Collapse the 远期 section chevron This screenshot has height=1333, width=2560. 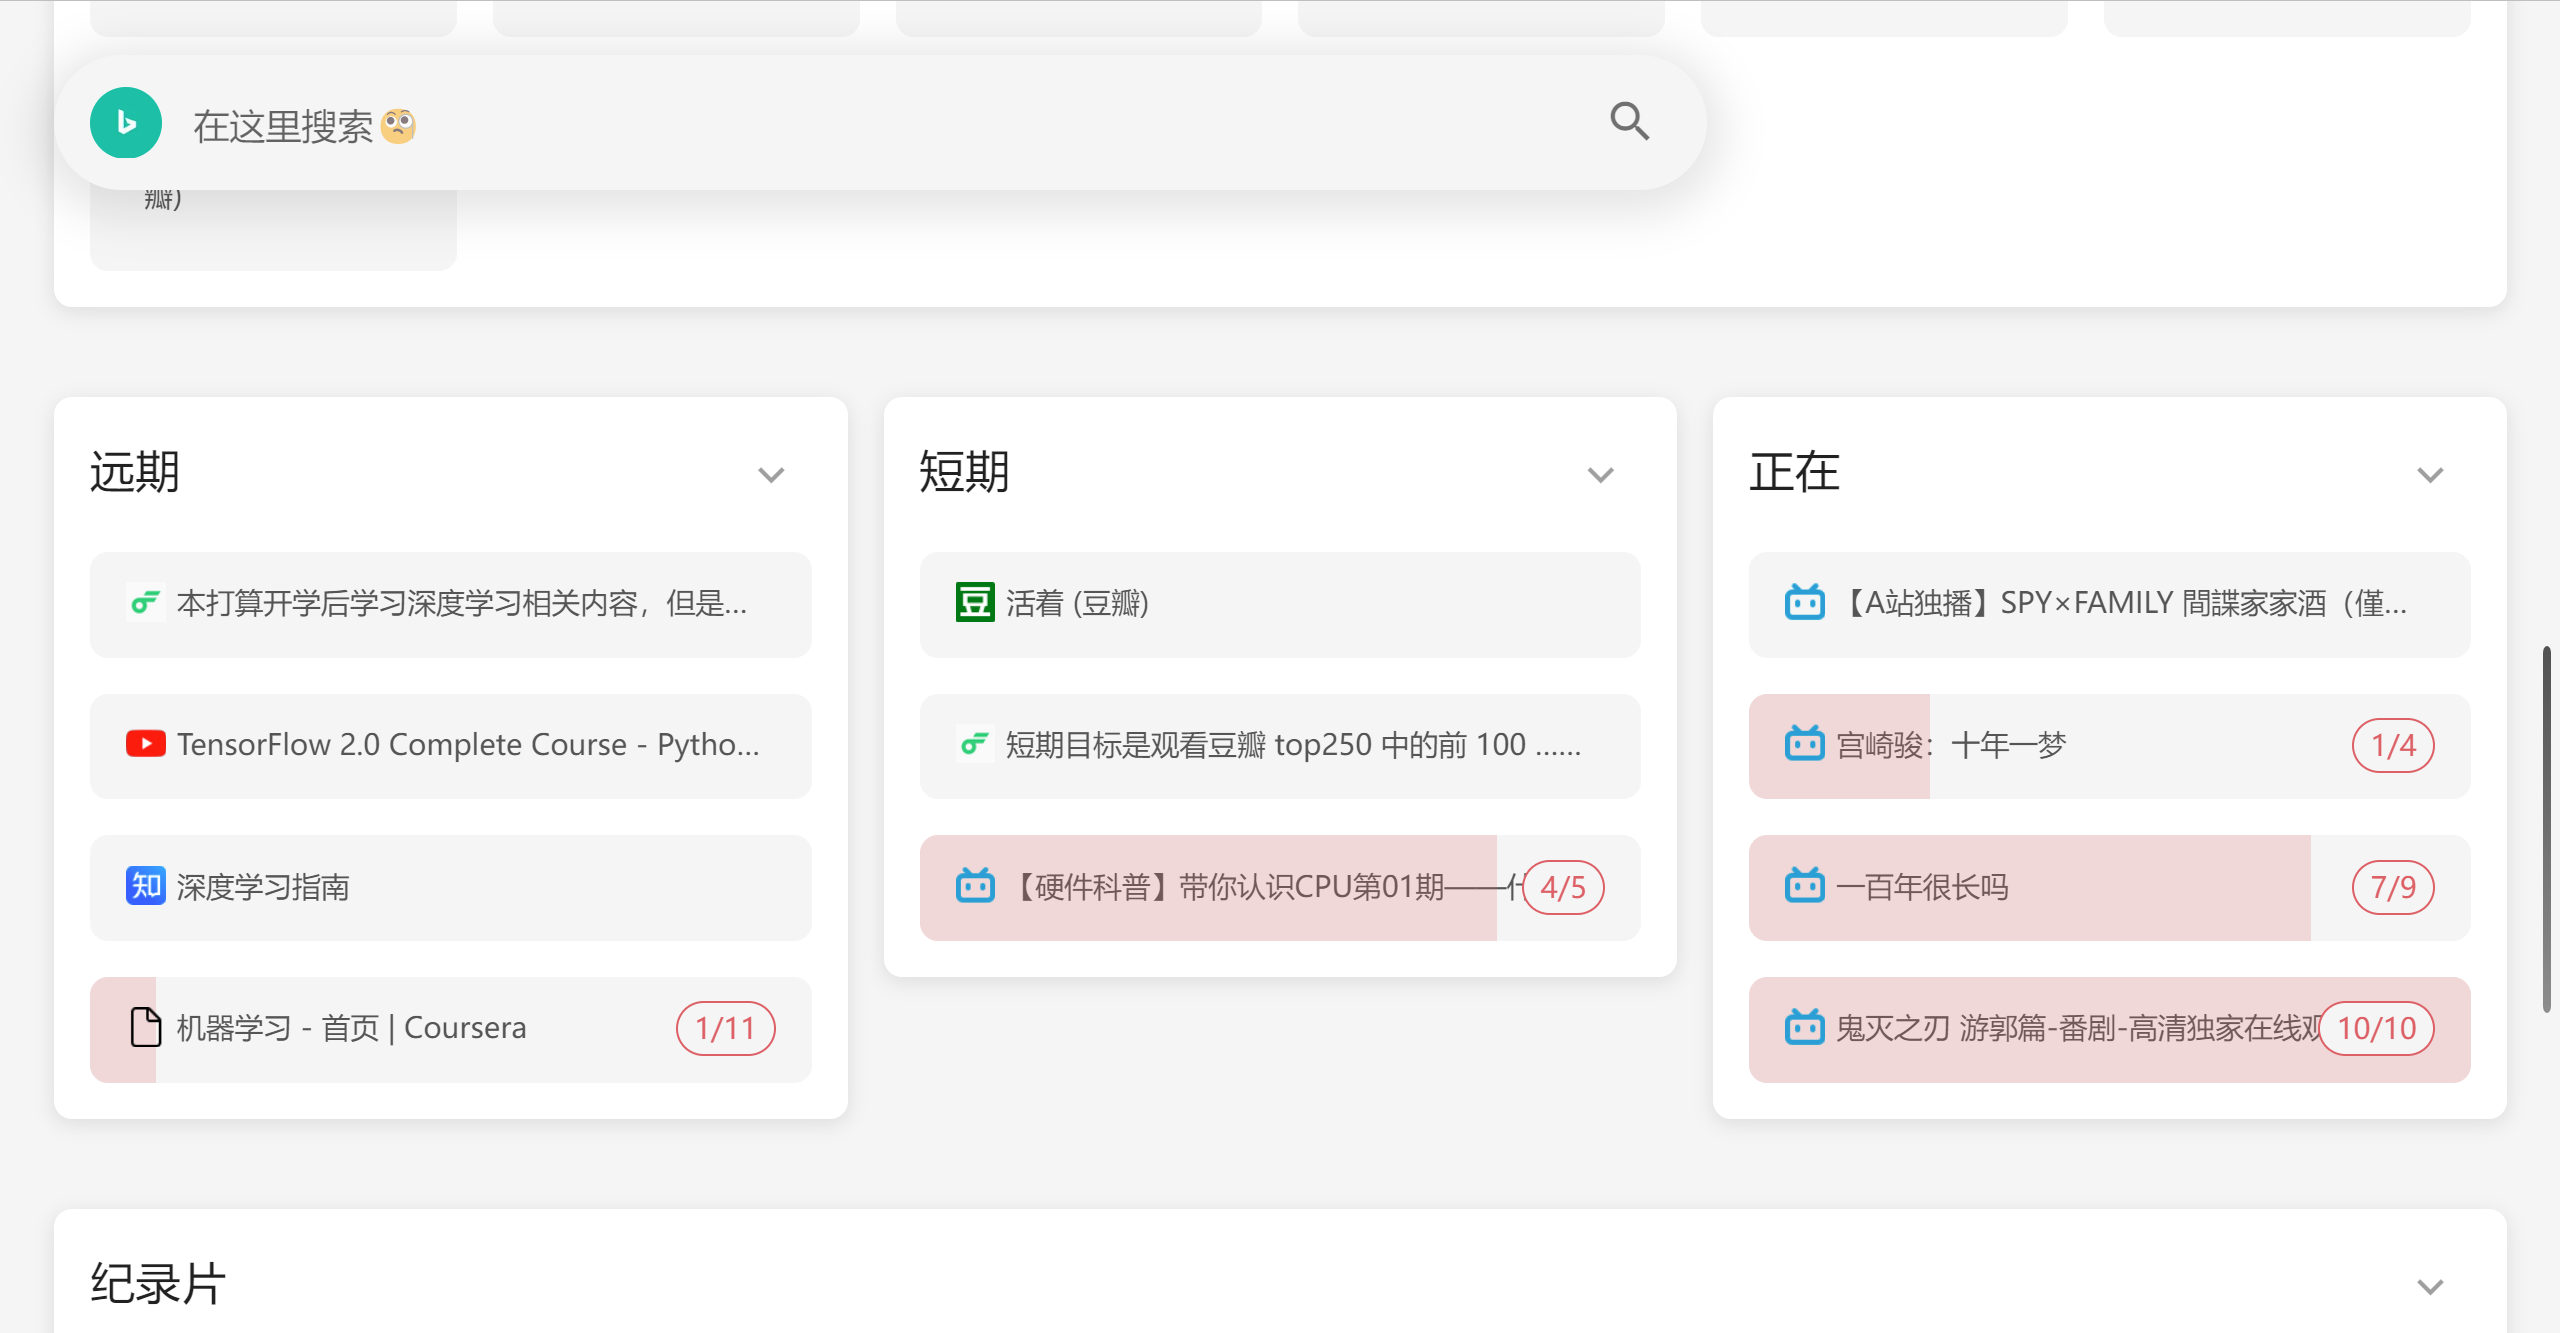point(771,474)
